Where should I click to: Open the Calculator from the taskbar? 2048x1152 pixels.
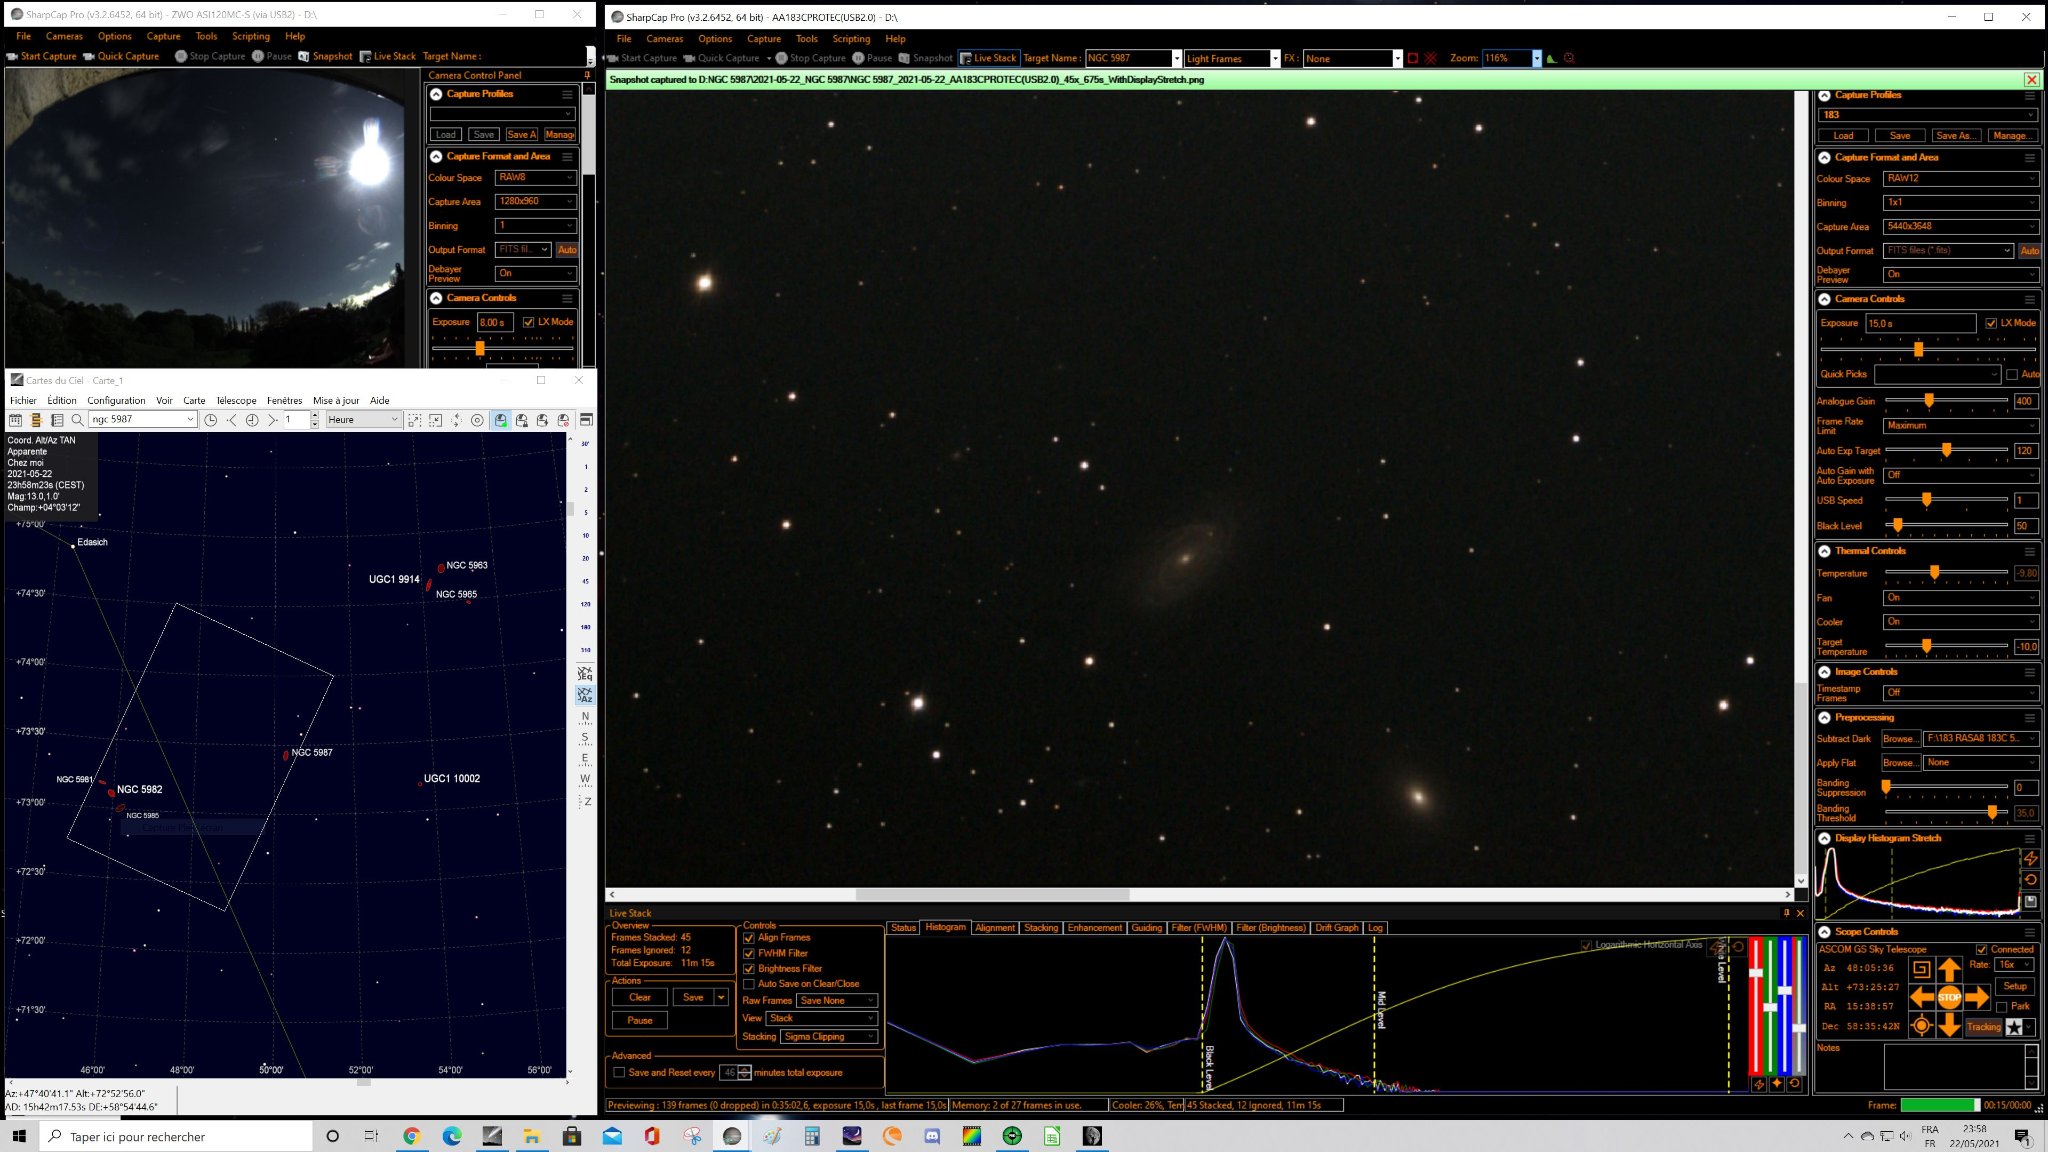click(812, 1136)
